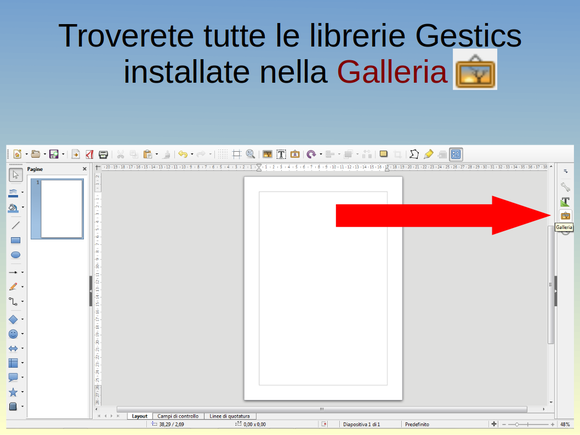Click the Rotate icon in the toolbar
The height and width of the screenshot is (435, 580).
point(311,154)
